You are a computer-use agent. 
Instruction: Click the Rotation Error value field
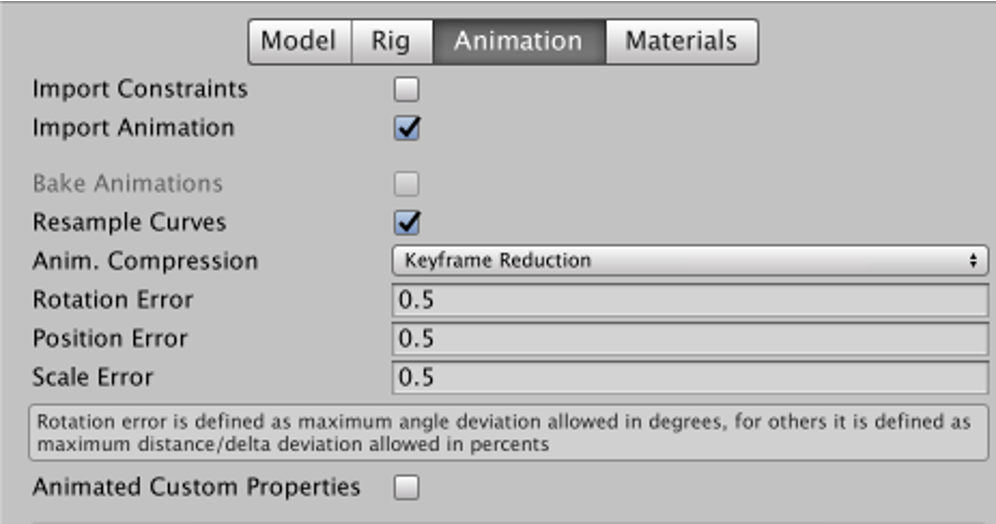(689, 300)
